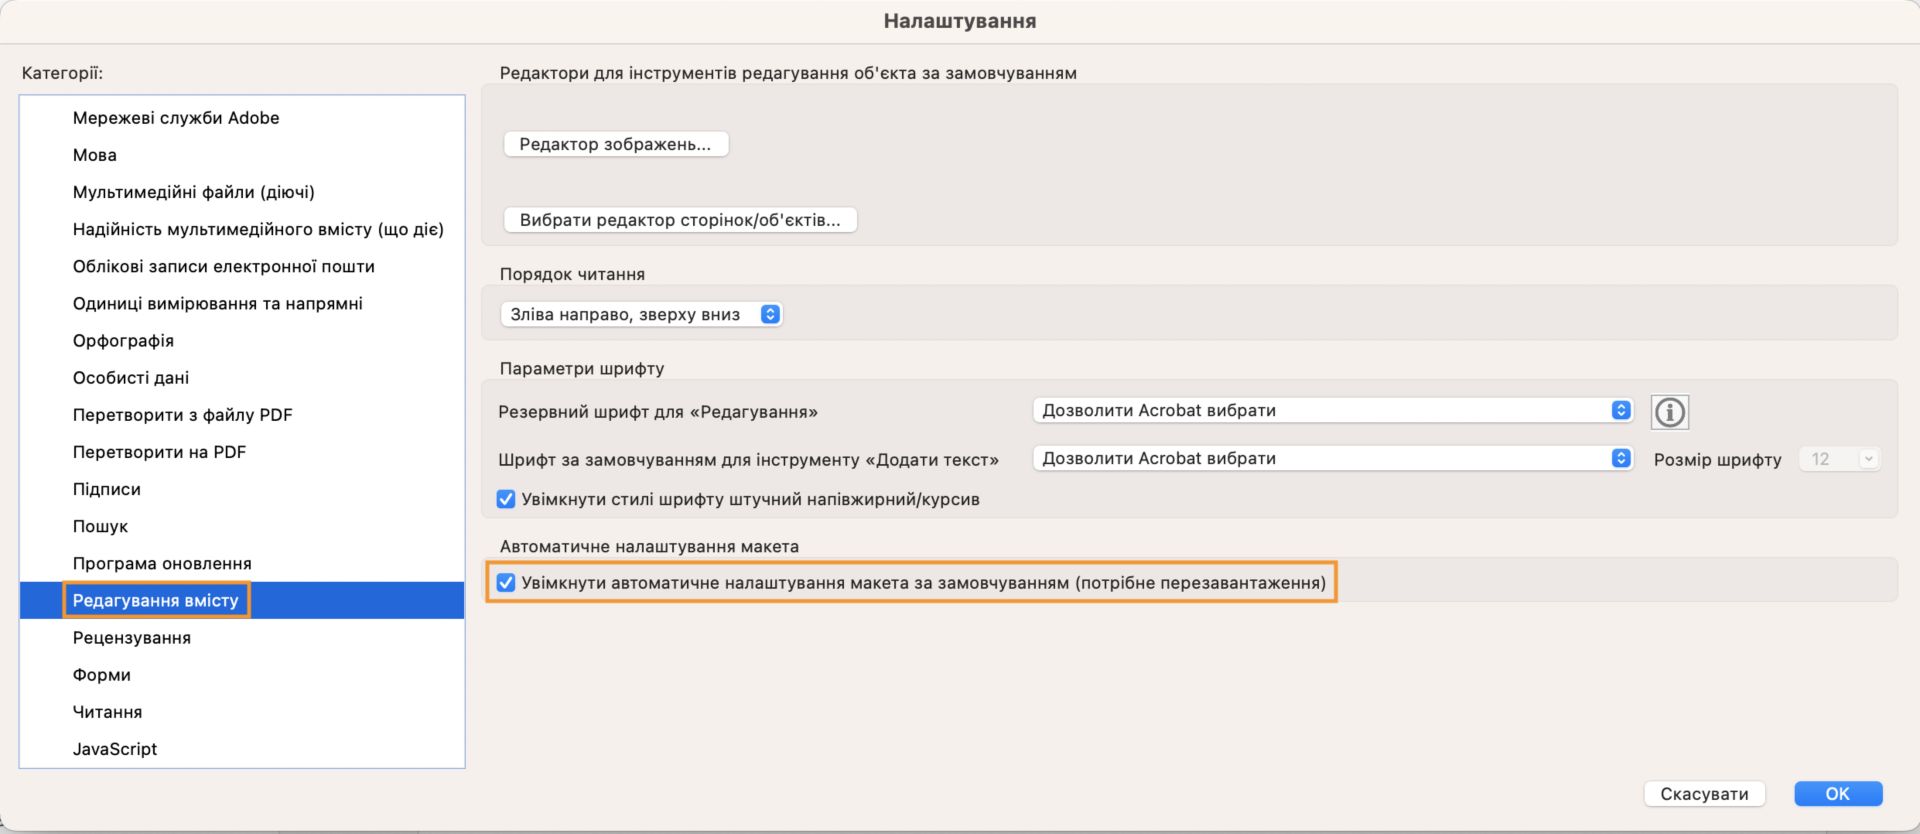
Task: Click the font fallback info icon
Action: 1670,412
